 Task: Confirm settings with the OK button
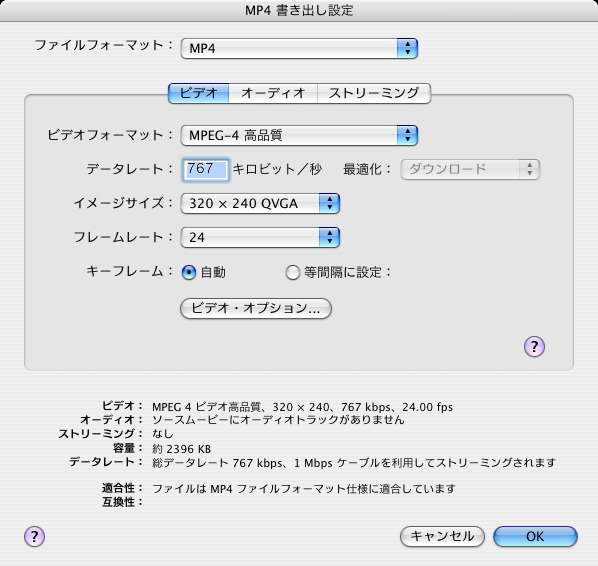(535, 537)
